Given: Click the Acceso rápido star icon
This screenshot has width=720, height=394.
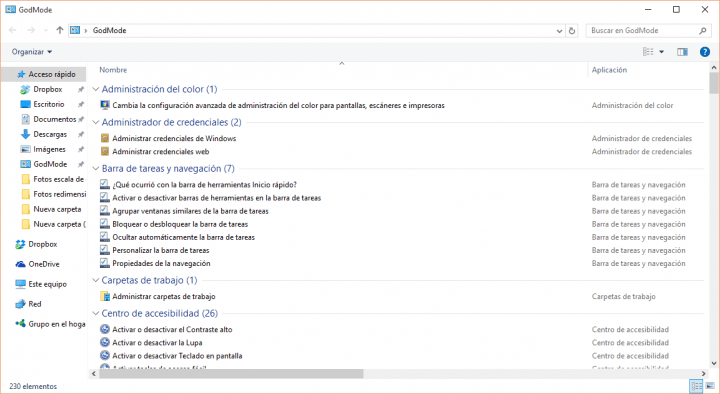Looking at the screenshot, I should 21,74.
